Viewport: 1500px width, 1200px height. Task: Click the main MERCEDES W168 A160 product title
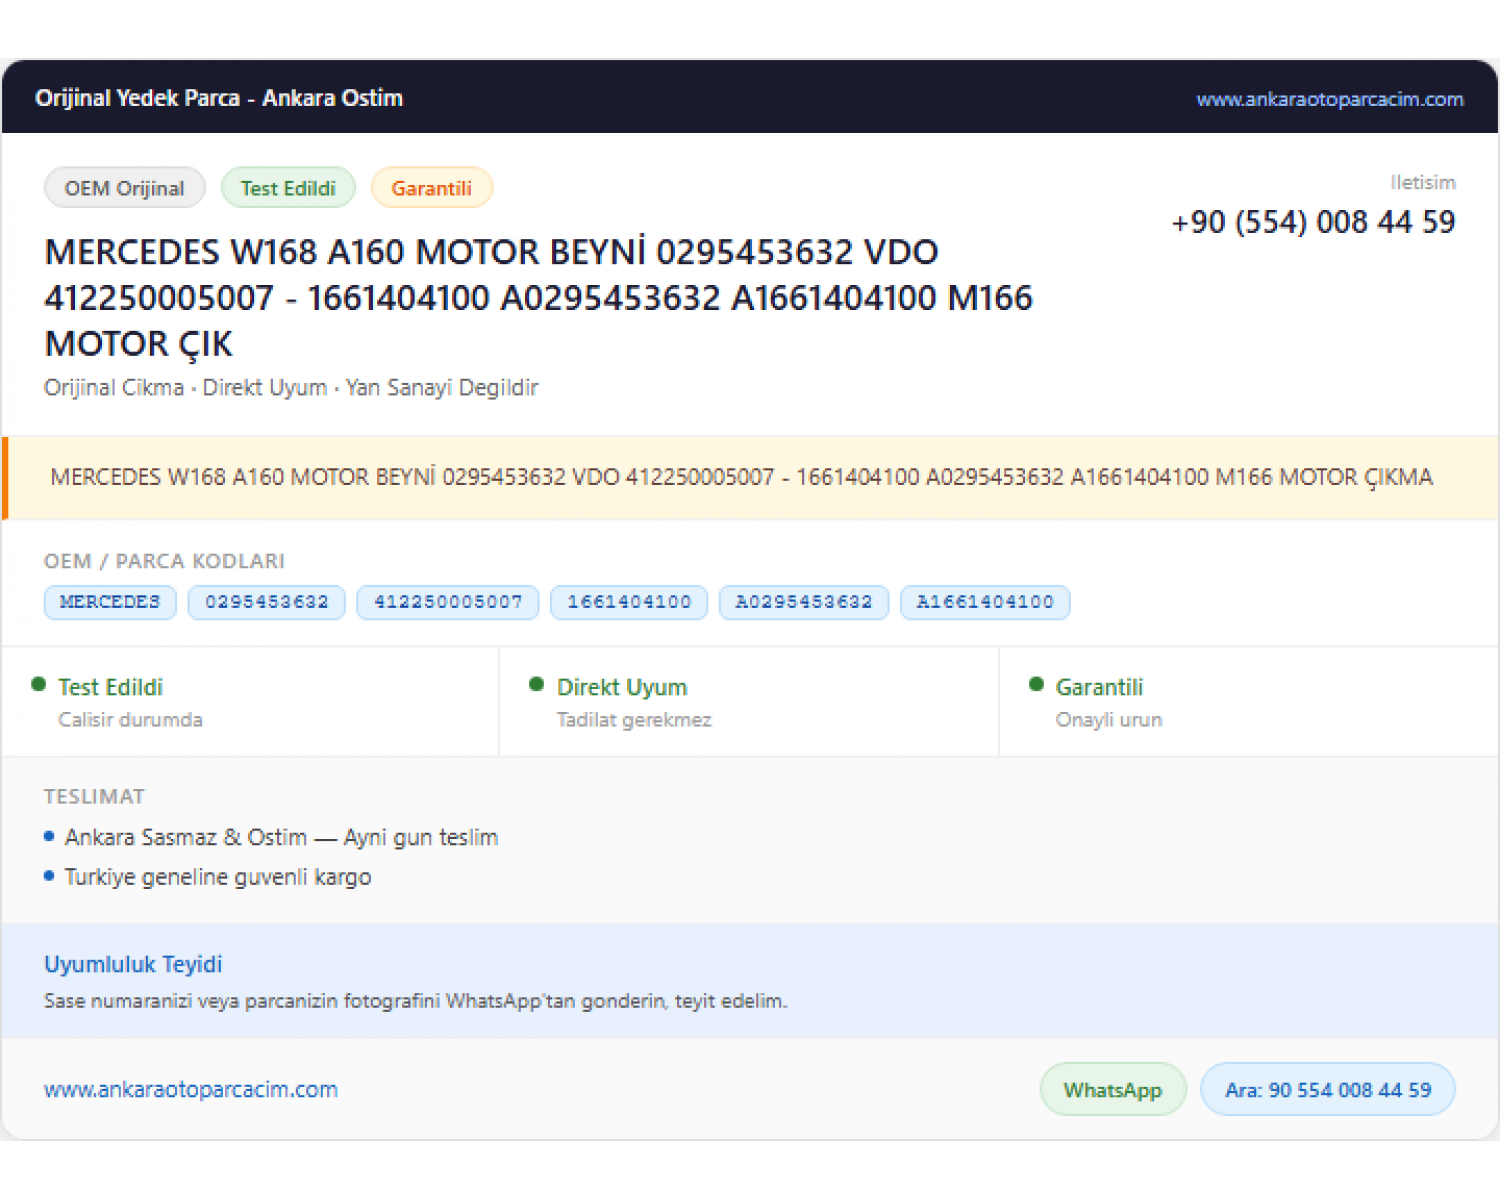[x=539, y=298]
